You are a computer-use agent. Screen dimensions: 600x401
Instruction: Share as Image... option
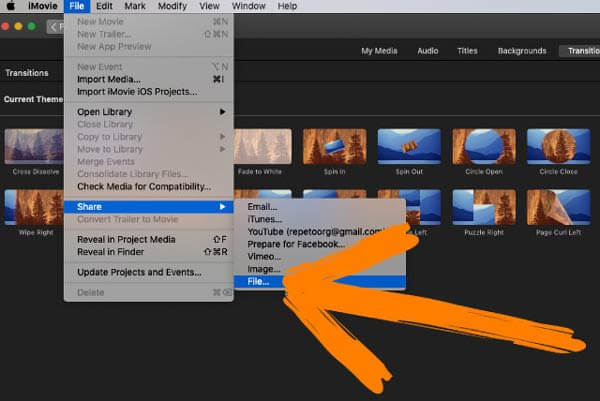(x=320, y=269)
